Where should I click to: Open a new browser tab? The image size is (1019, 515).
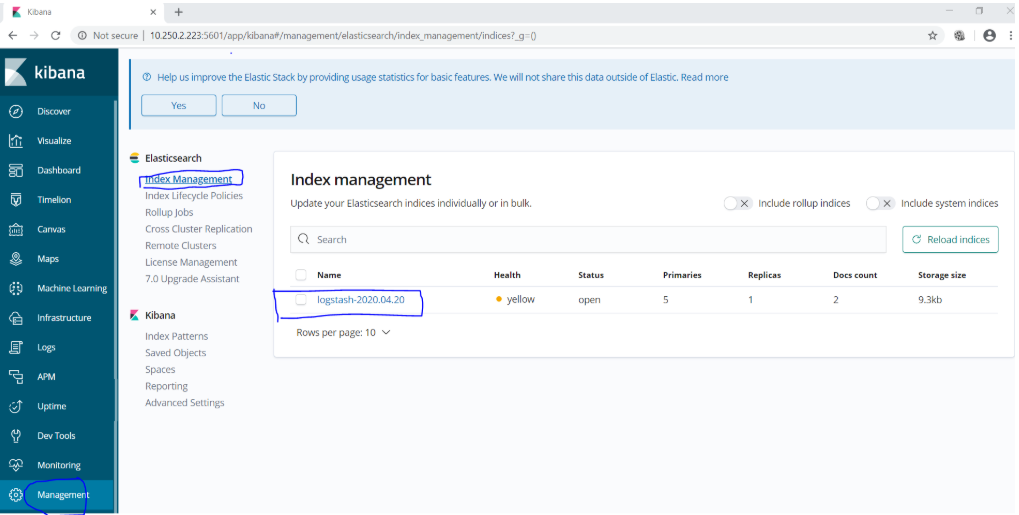(179, 12)
